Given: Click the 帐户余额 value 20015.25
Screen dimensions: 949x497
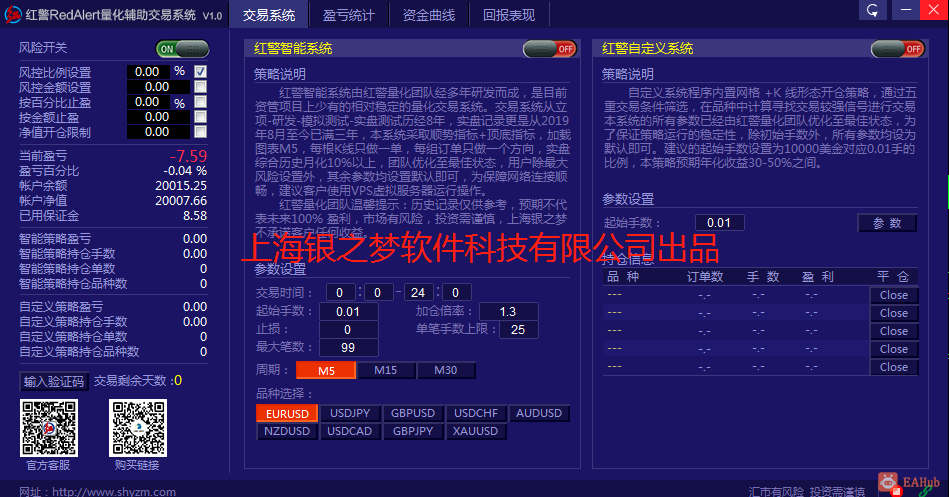Looking at the screenshot, I should 181,186.
